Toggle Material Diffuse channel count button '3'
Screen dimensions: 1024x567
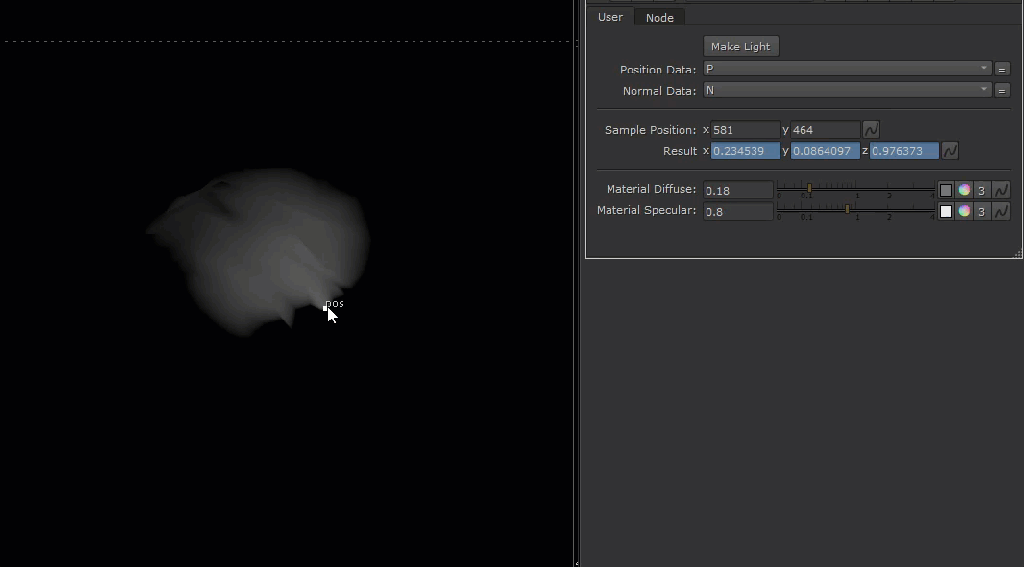coord(982,190)
